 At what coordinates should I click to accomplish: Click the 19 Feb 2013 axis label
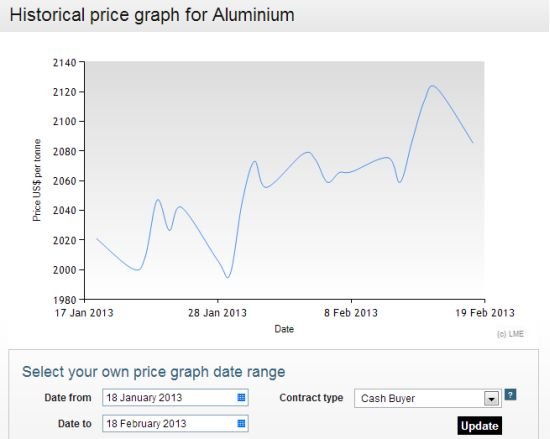tap(485, 313)
